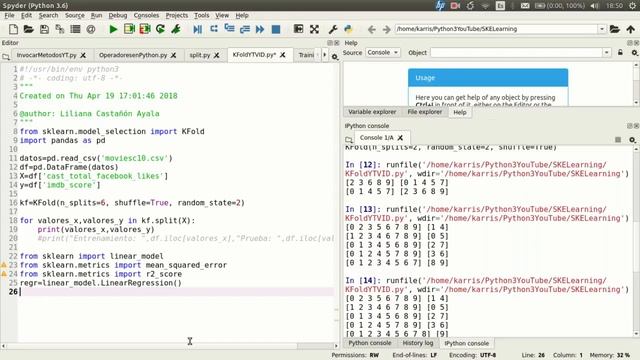
Task: Click the working directory path field
Action: click(x=496, y=29)
